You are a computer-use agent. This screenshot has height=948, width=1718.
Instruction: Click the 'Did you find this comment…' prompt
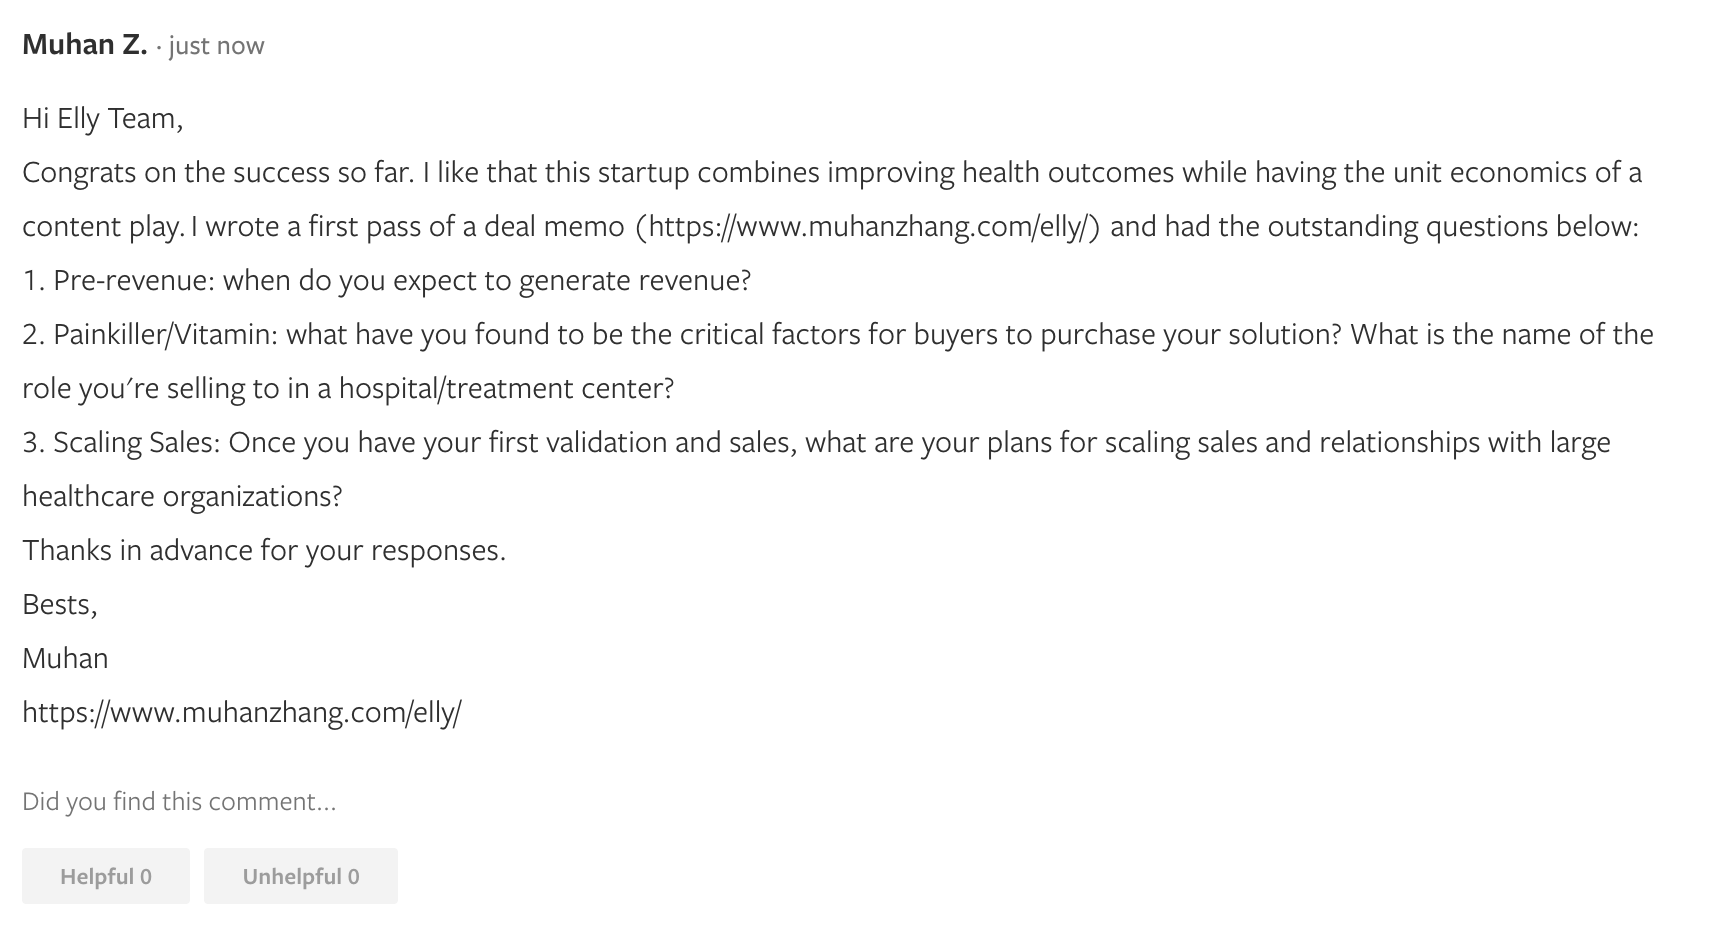pos(179,802)
